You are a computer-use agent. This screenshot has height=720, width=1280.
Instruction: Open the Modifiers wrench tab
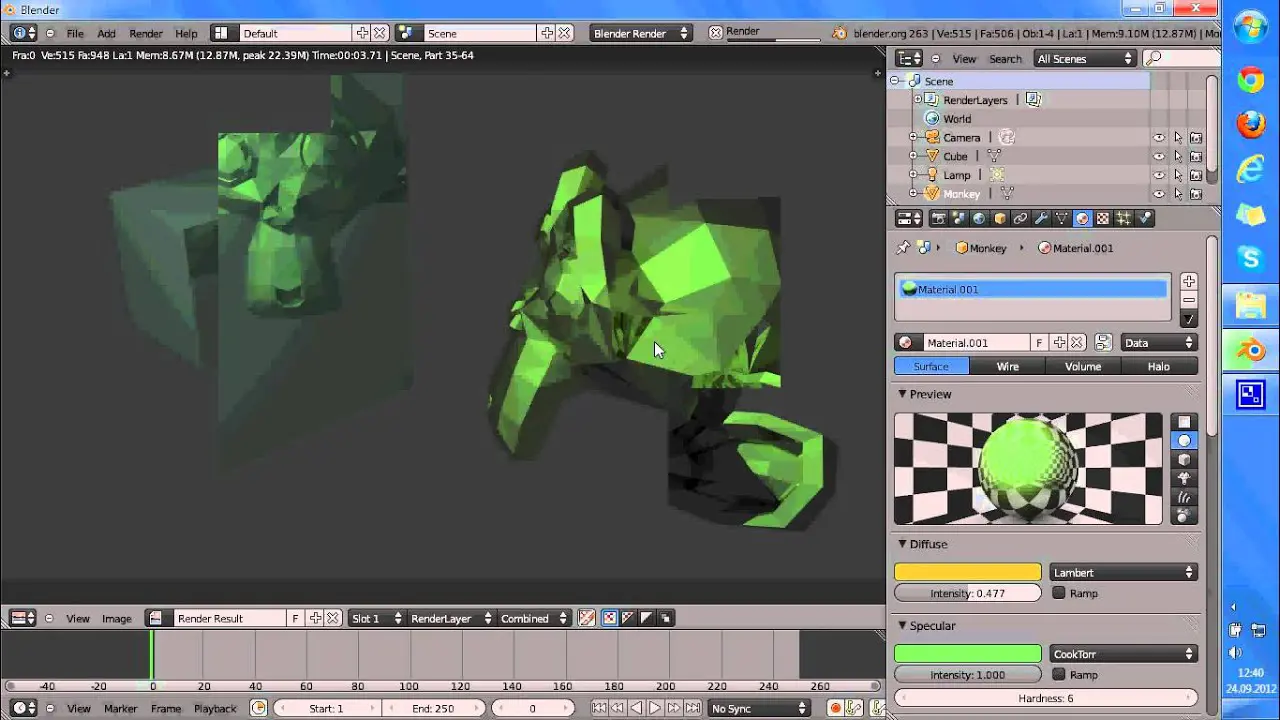coord(1041,218)
